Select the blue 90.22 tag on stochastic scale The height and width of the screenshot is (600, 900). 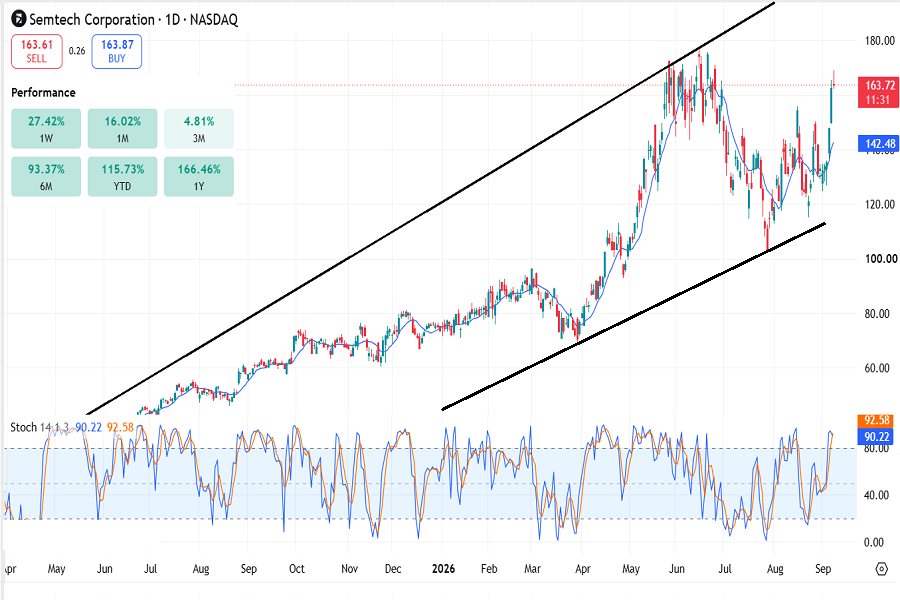pyautogui.click(x=877, y=436)
